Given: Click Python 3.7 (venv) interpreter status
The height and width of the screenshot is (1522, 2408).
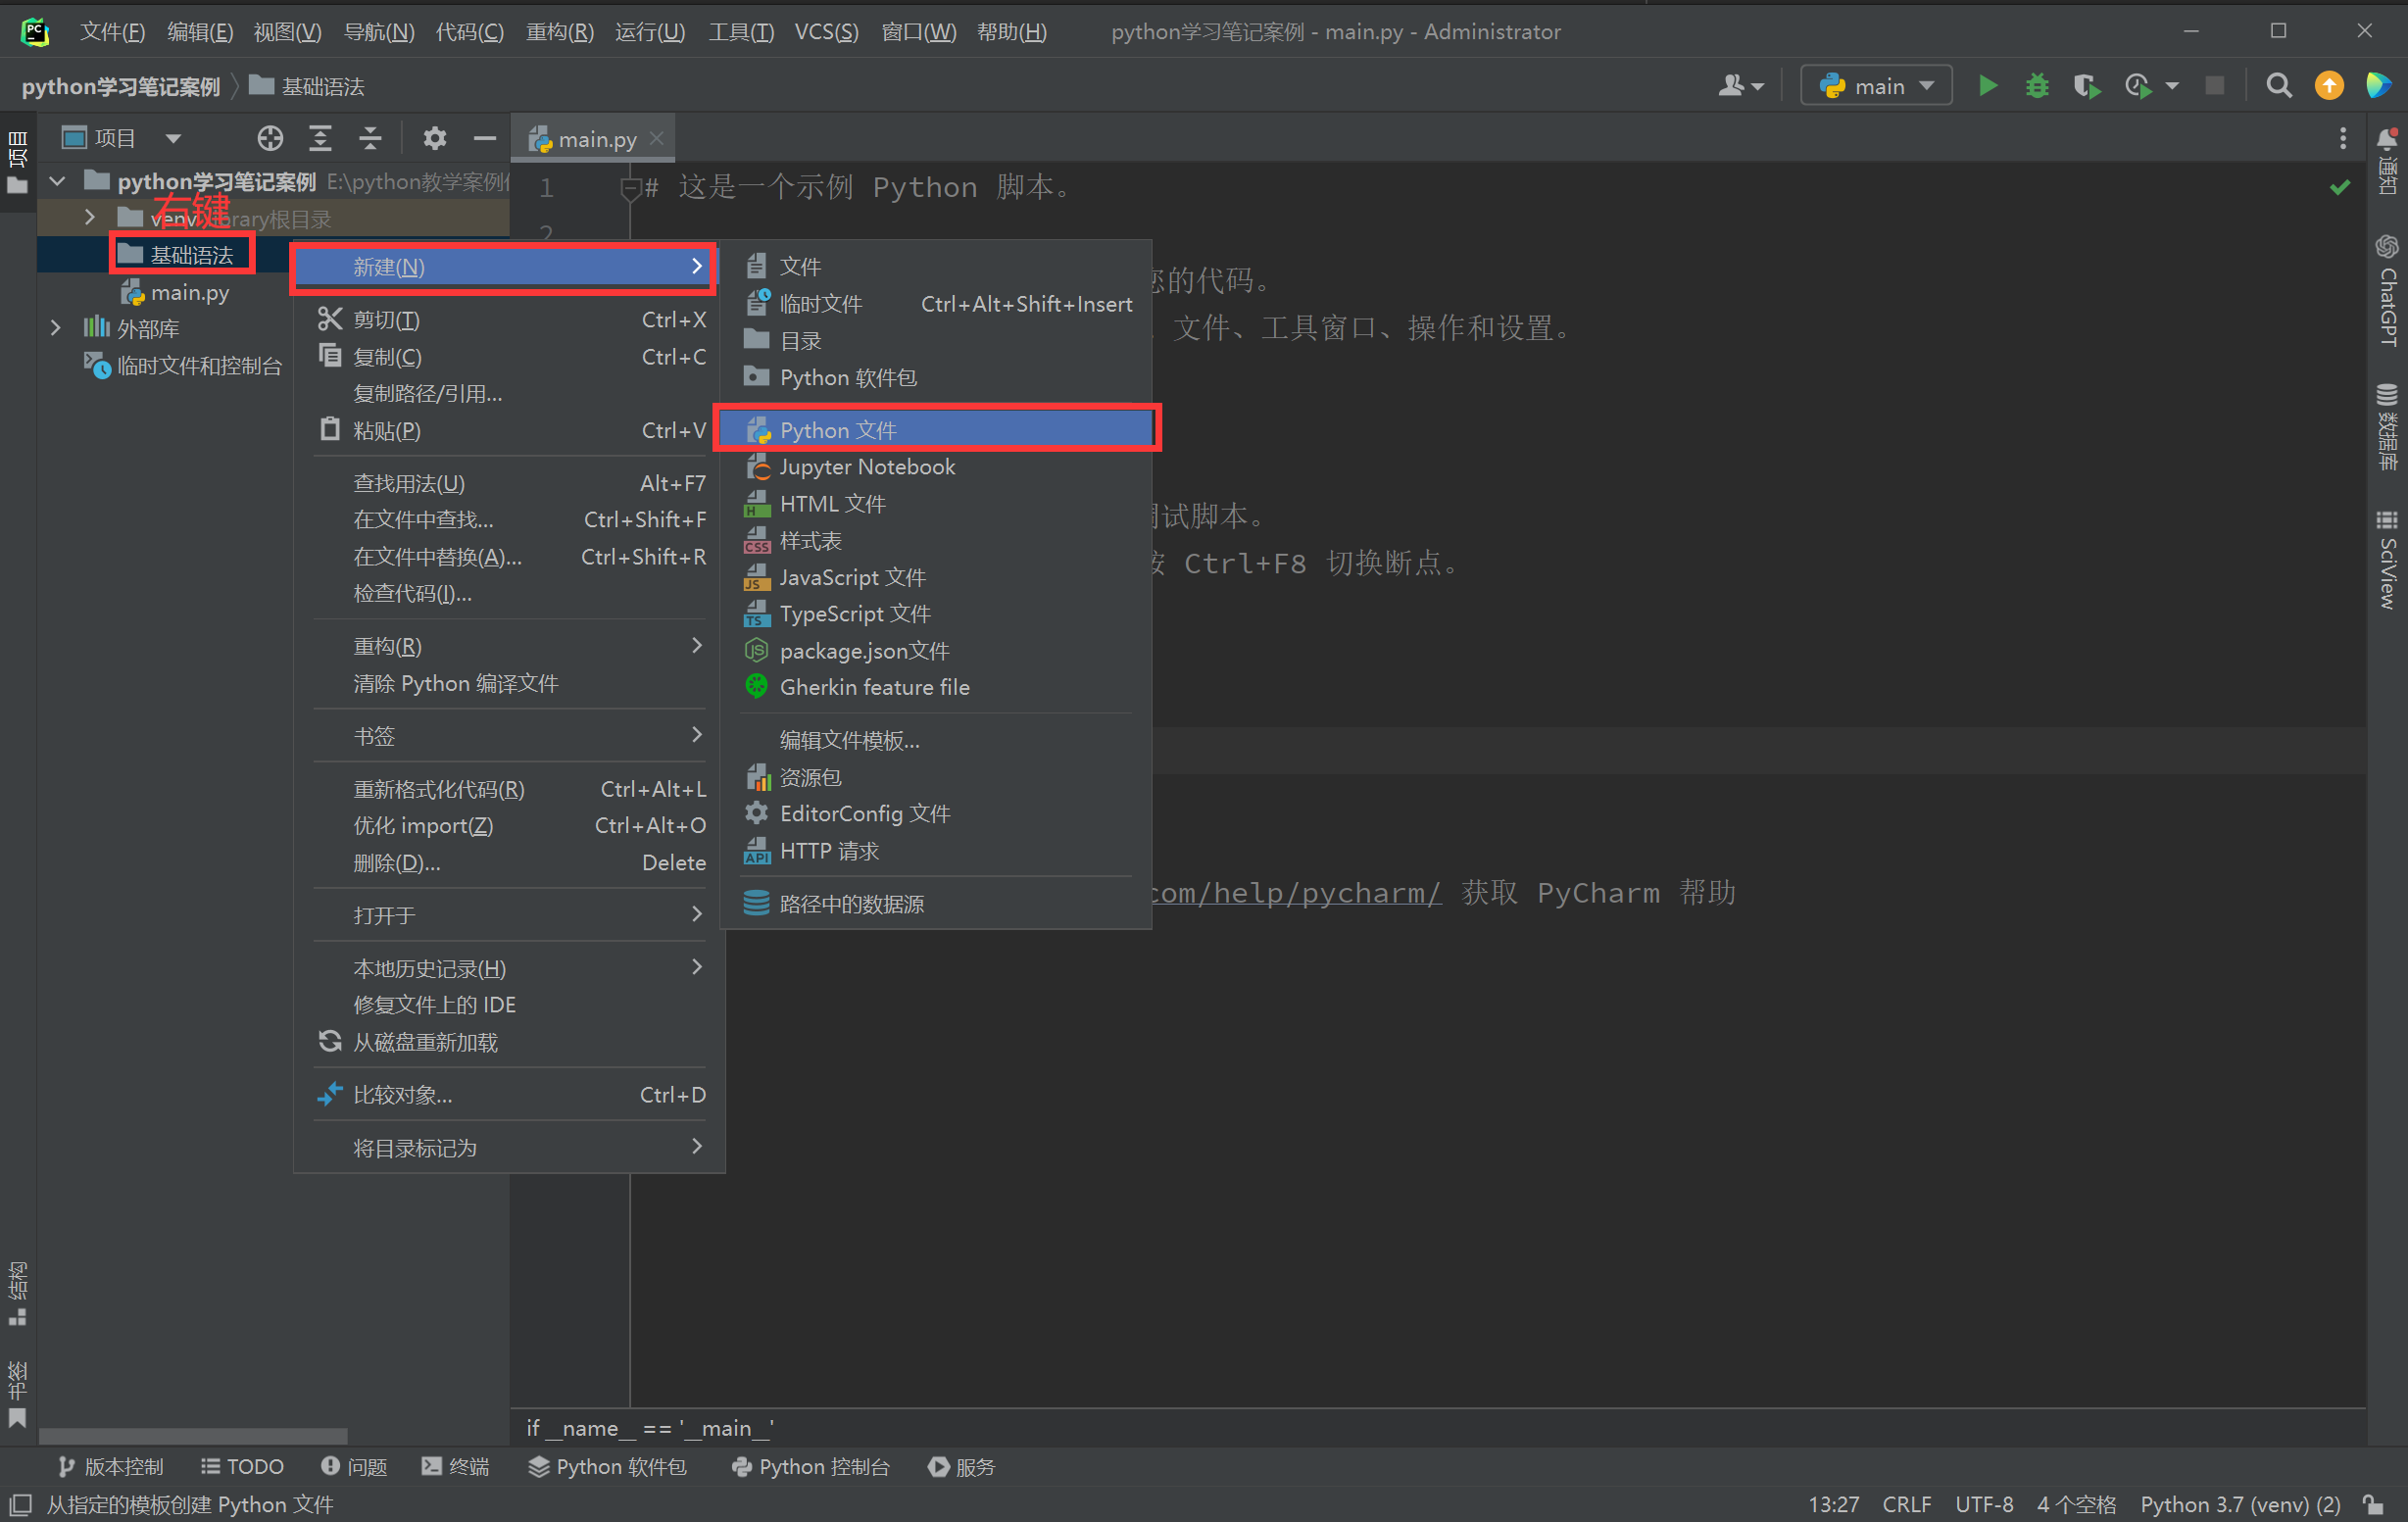Looking at the screenshot, I should click(x=2239, y=1504).
